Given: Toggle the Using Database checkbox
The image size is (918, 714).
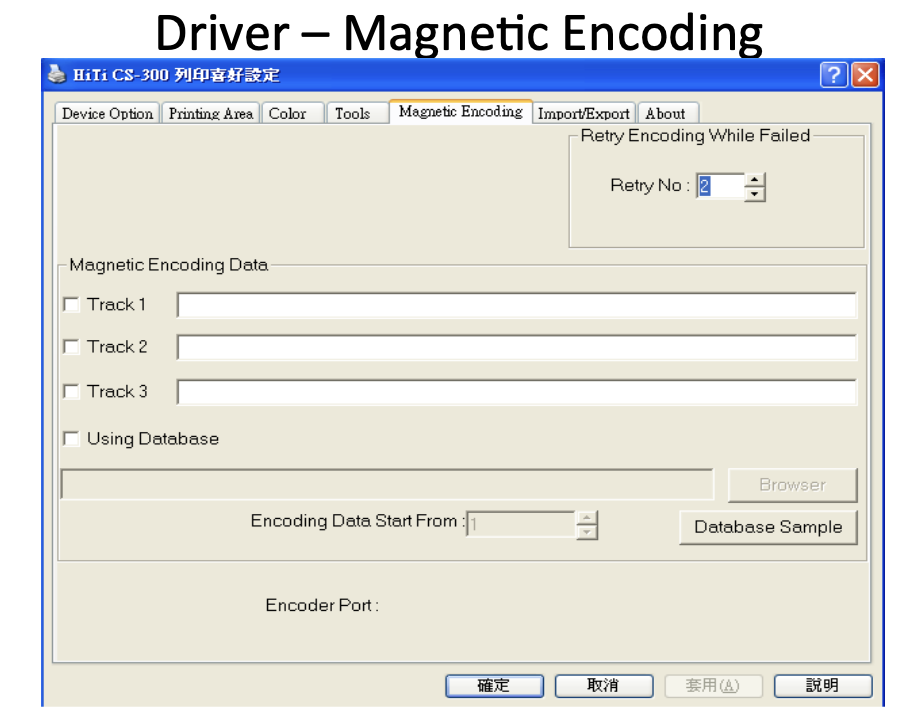Looking at the screenshot, I should [71, 439].
